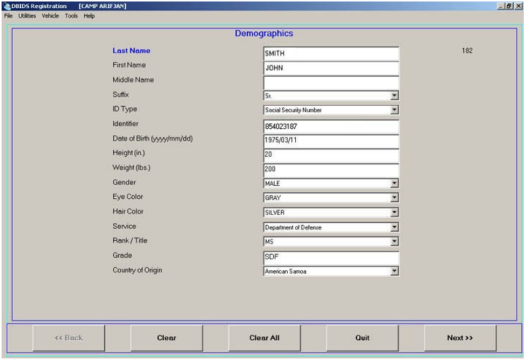Open the Tools menu
This screenshot has height=362, width=528.
click(x=71, y=16)
